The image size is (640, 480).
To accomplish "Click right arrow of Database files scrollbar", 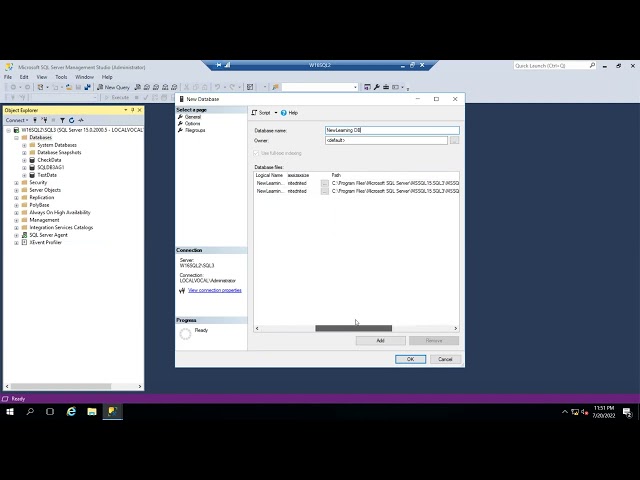I will pos(456,328).
